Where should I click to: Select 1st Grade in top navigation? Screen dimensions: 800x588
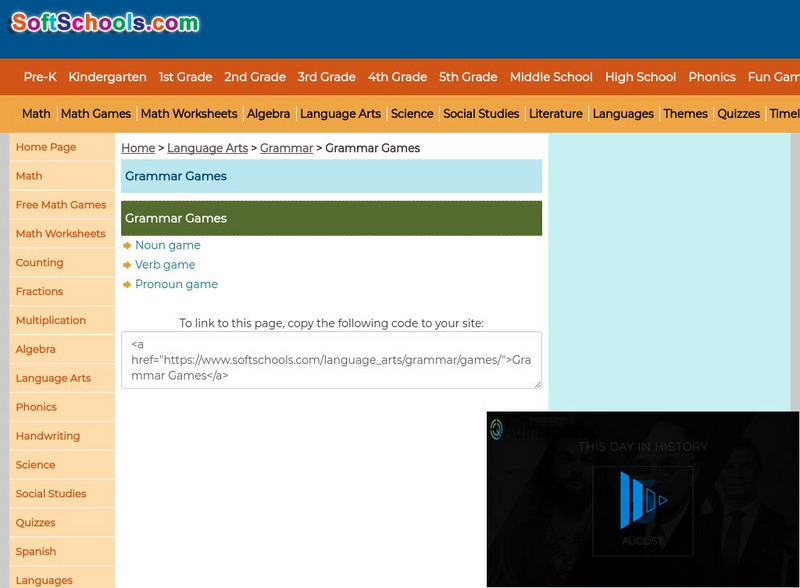(x=185, y=77)
